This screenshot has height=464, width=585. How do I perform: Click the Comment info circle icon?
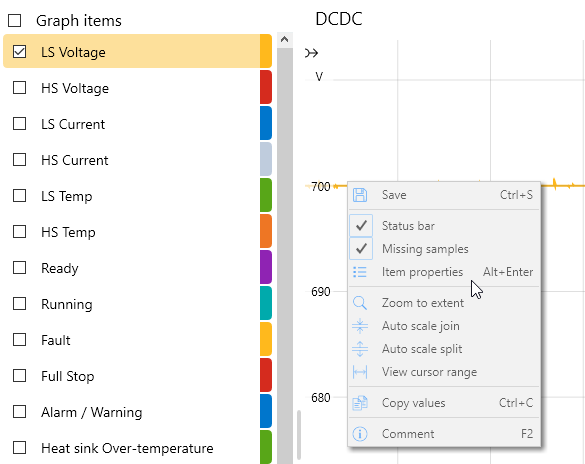[x=360, y=434]
